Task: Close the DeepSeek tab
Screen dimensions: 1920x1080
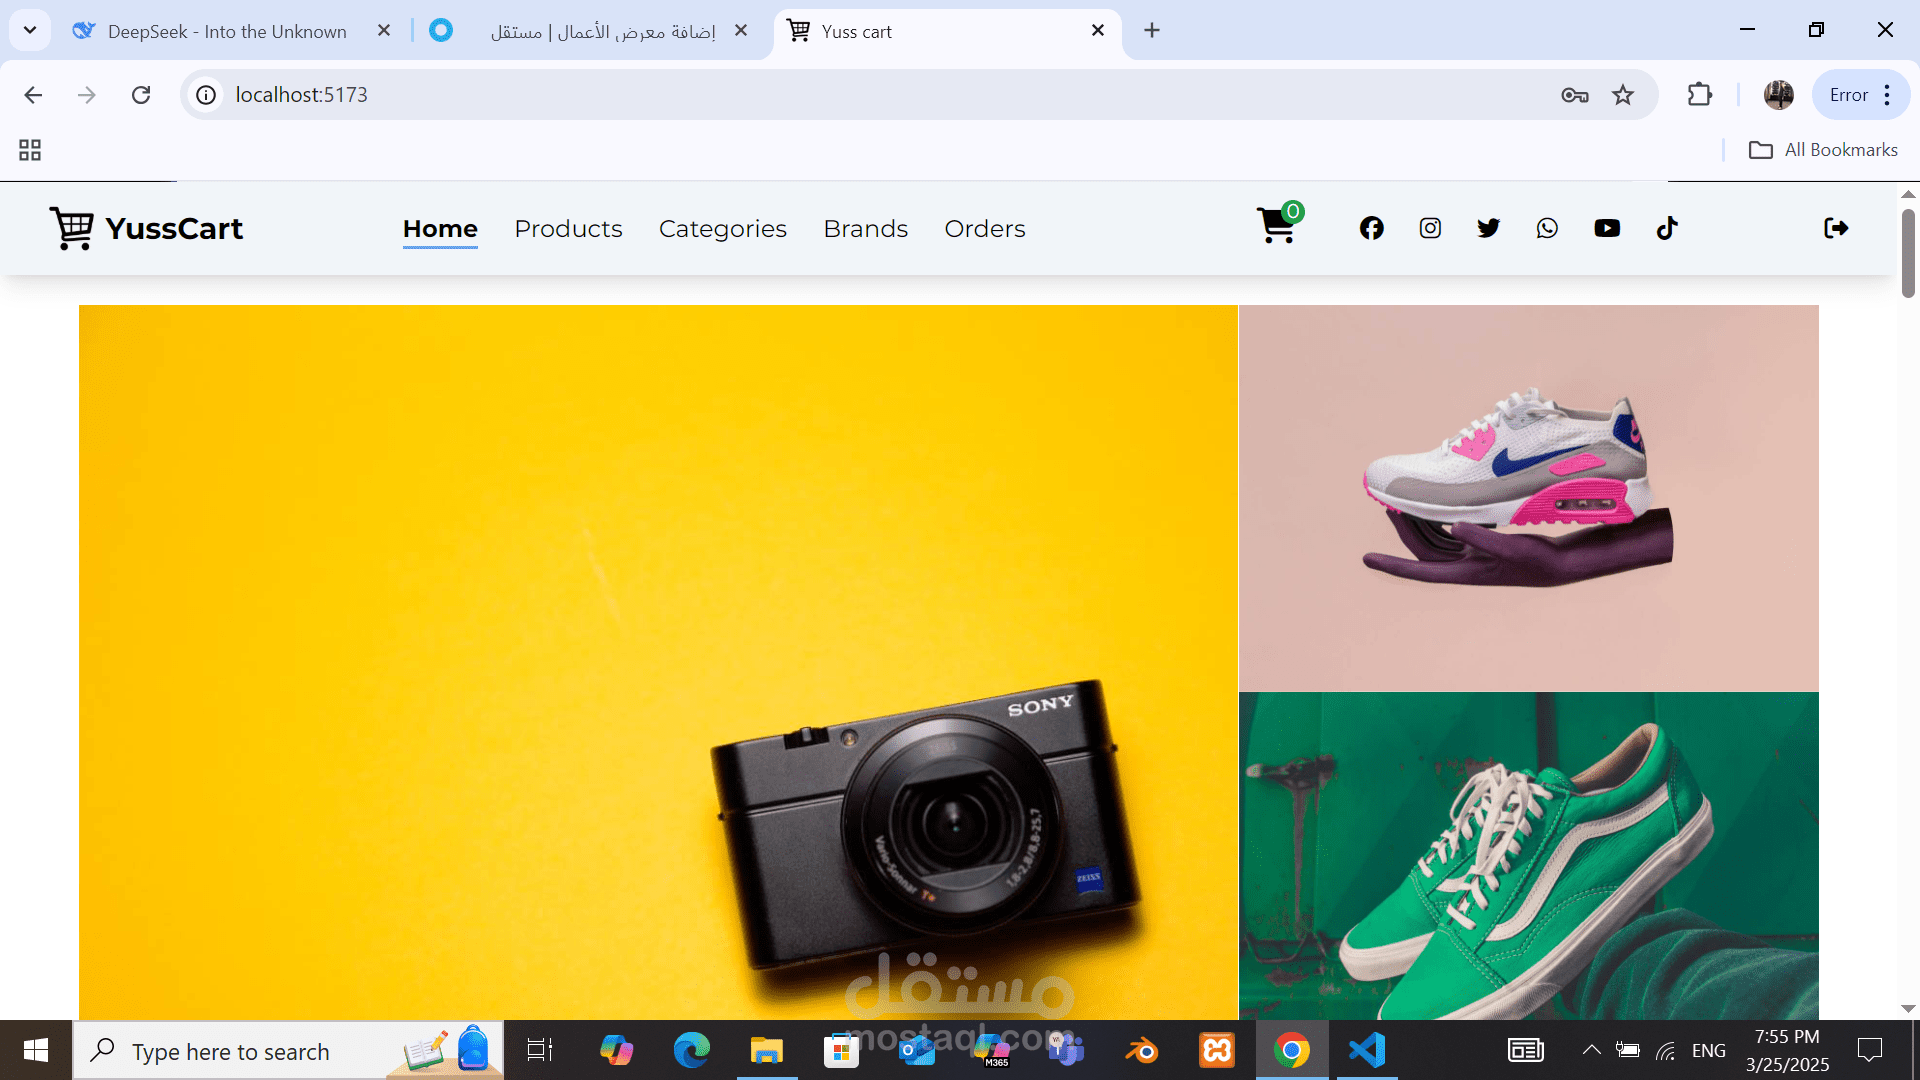Action: click(x=384, y=31)
